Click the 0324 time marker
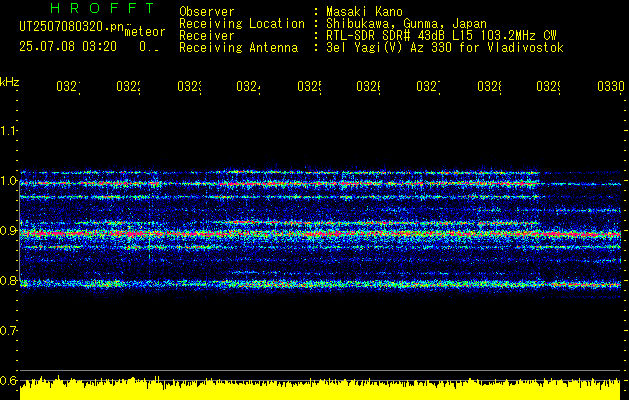 248,87
